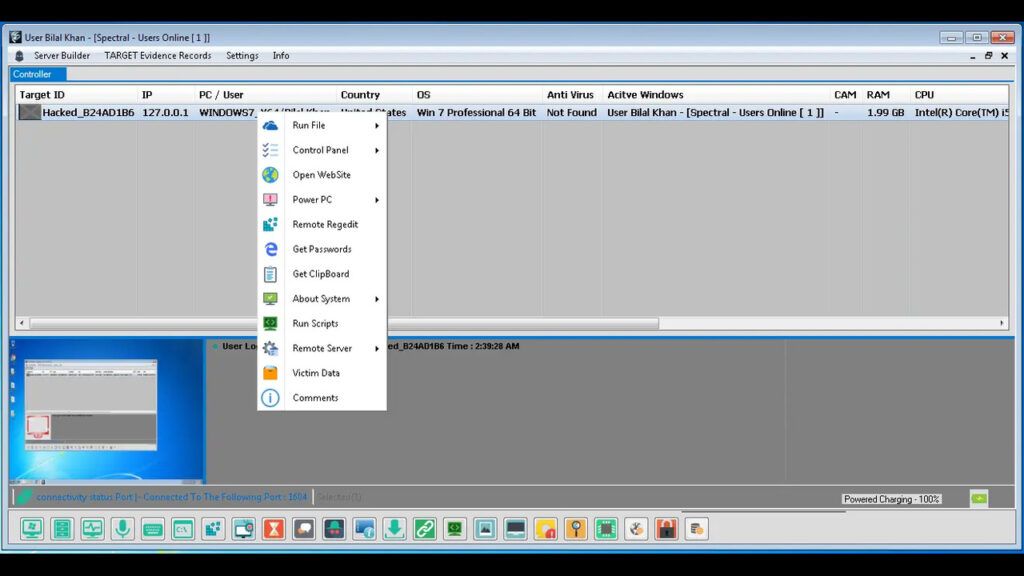Image resolution: width=1024 pixels, height=576 pixels.
Task: Click the CPU column header
Action: [x=959, y=95]
